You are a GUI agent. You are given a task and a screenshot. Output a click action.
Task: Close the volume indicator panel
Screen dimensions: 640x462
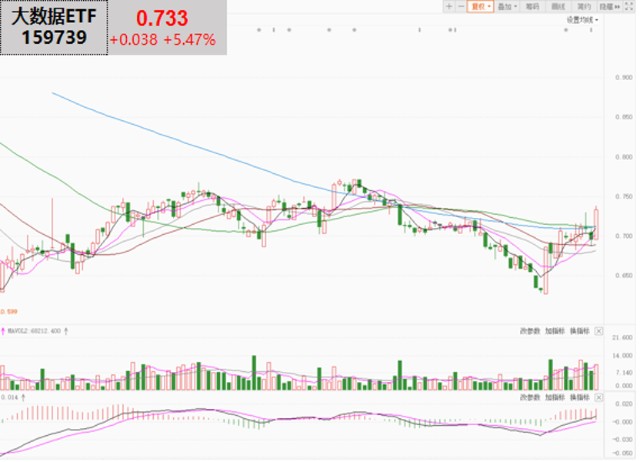click(x=600, y=330)
